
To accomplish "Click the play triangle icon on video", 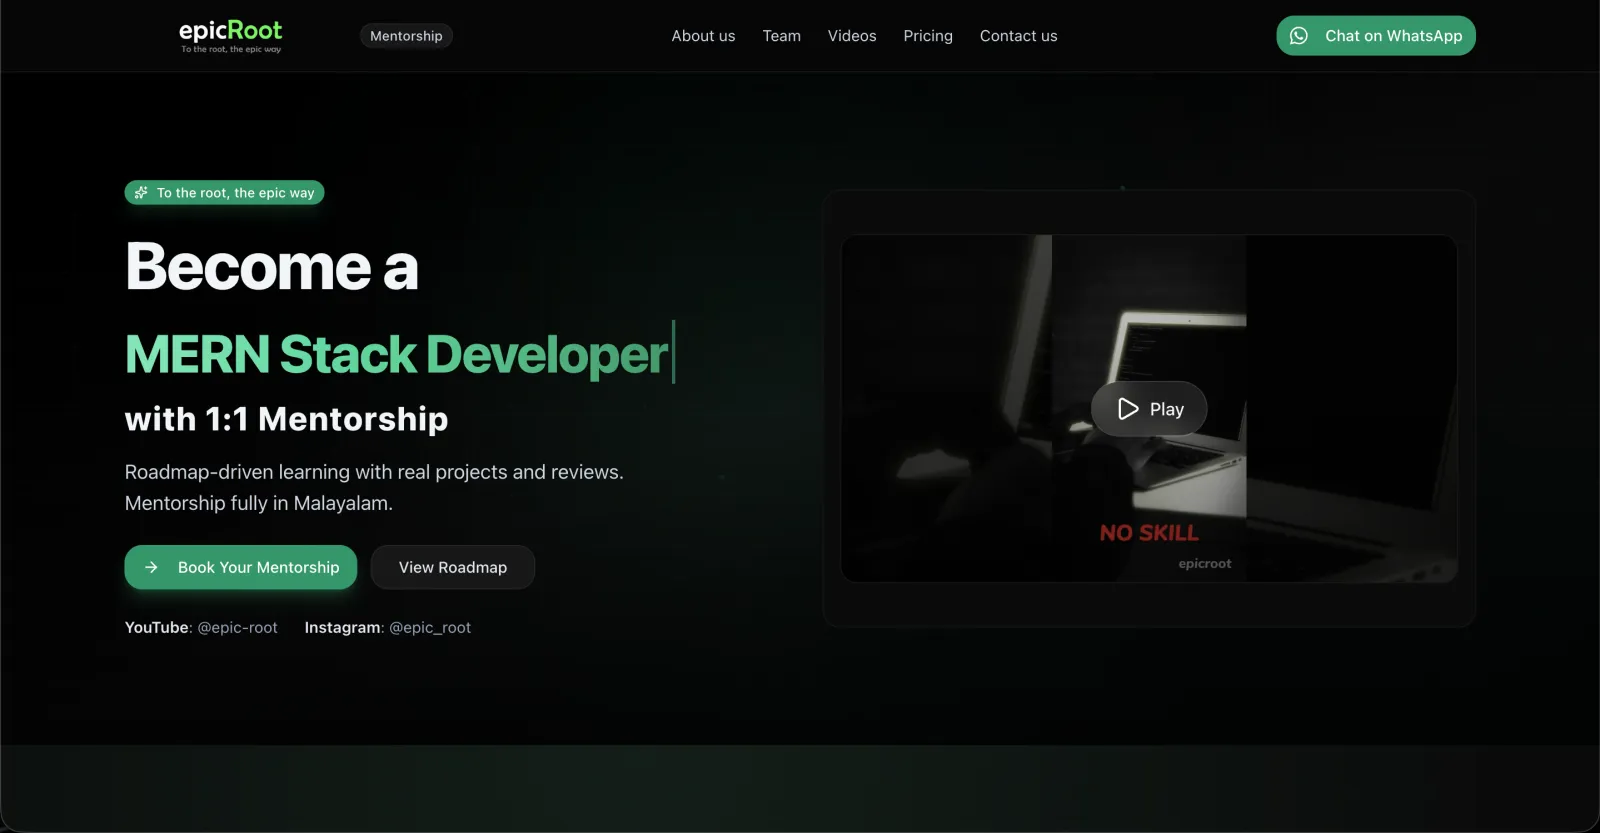I will click(1128, 409).
